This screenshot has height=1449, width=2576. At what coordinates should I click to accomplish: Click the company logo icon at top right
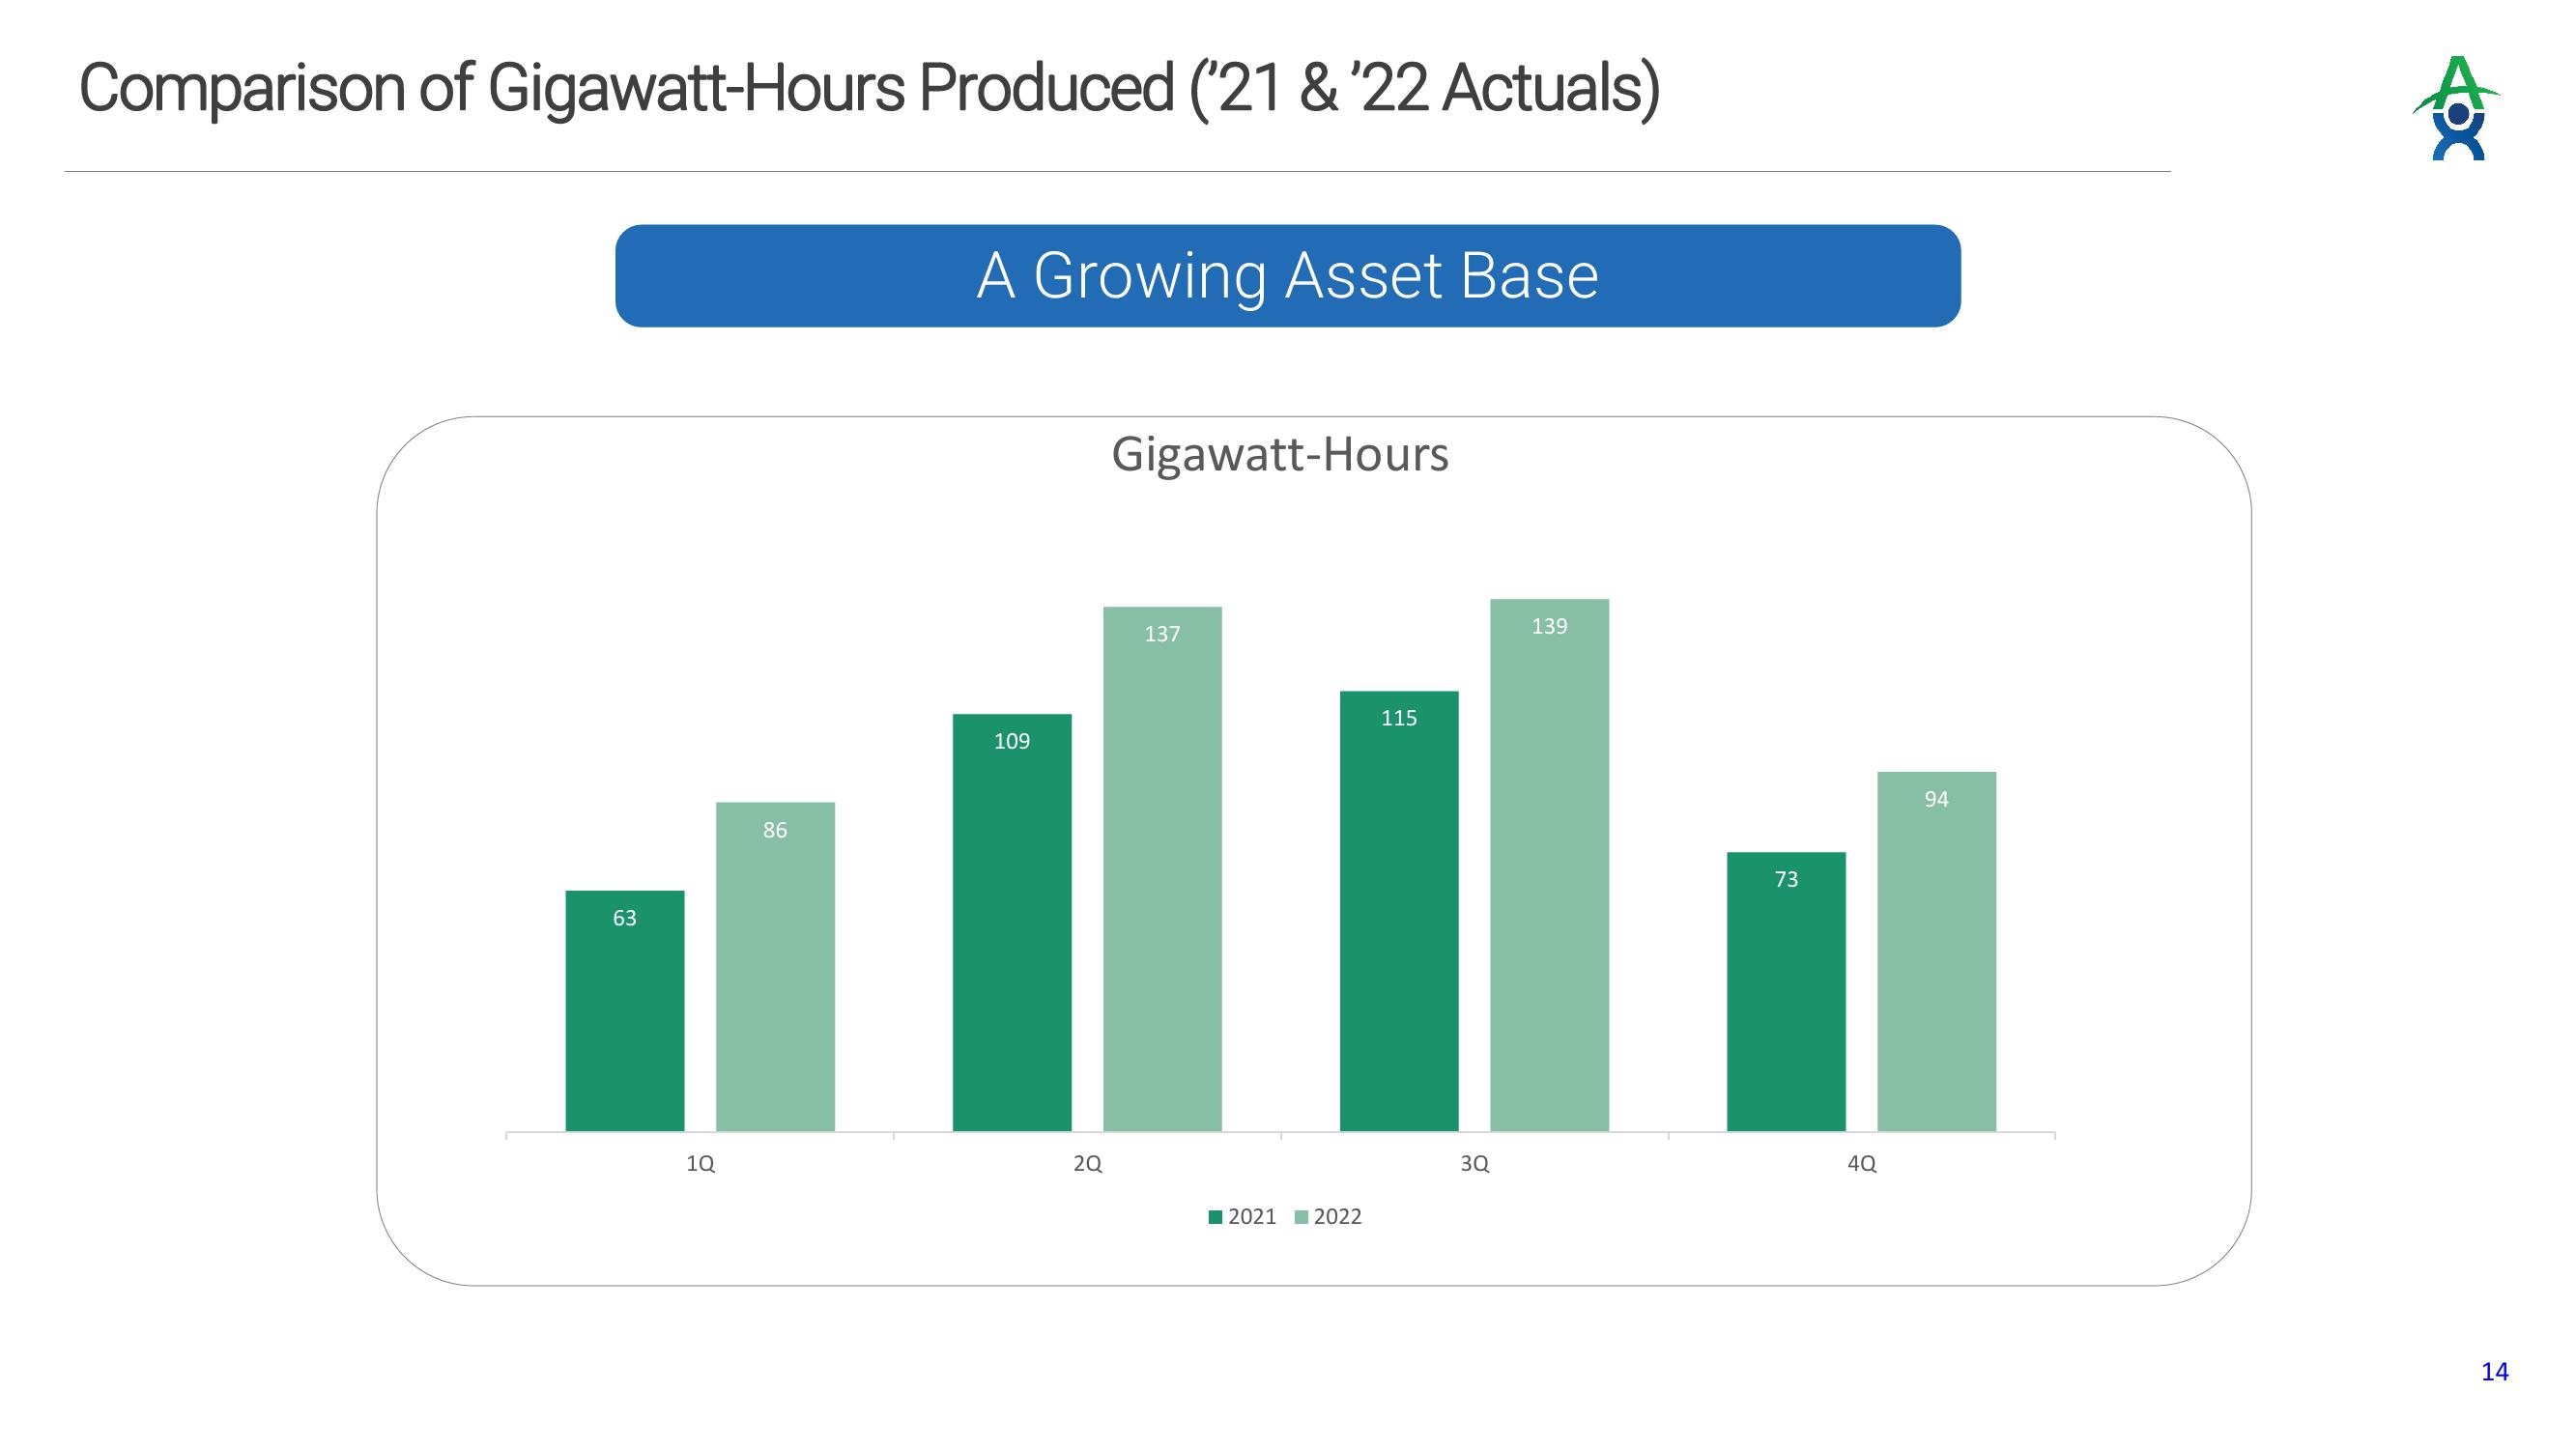2455,108
